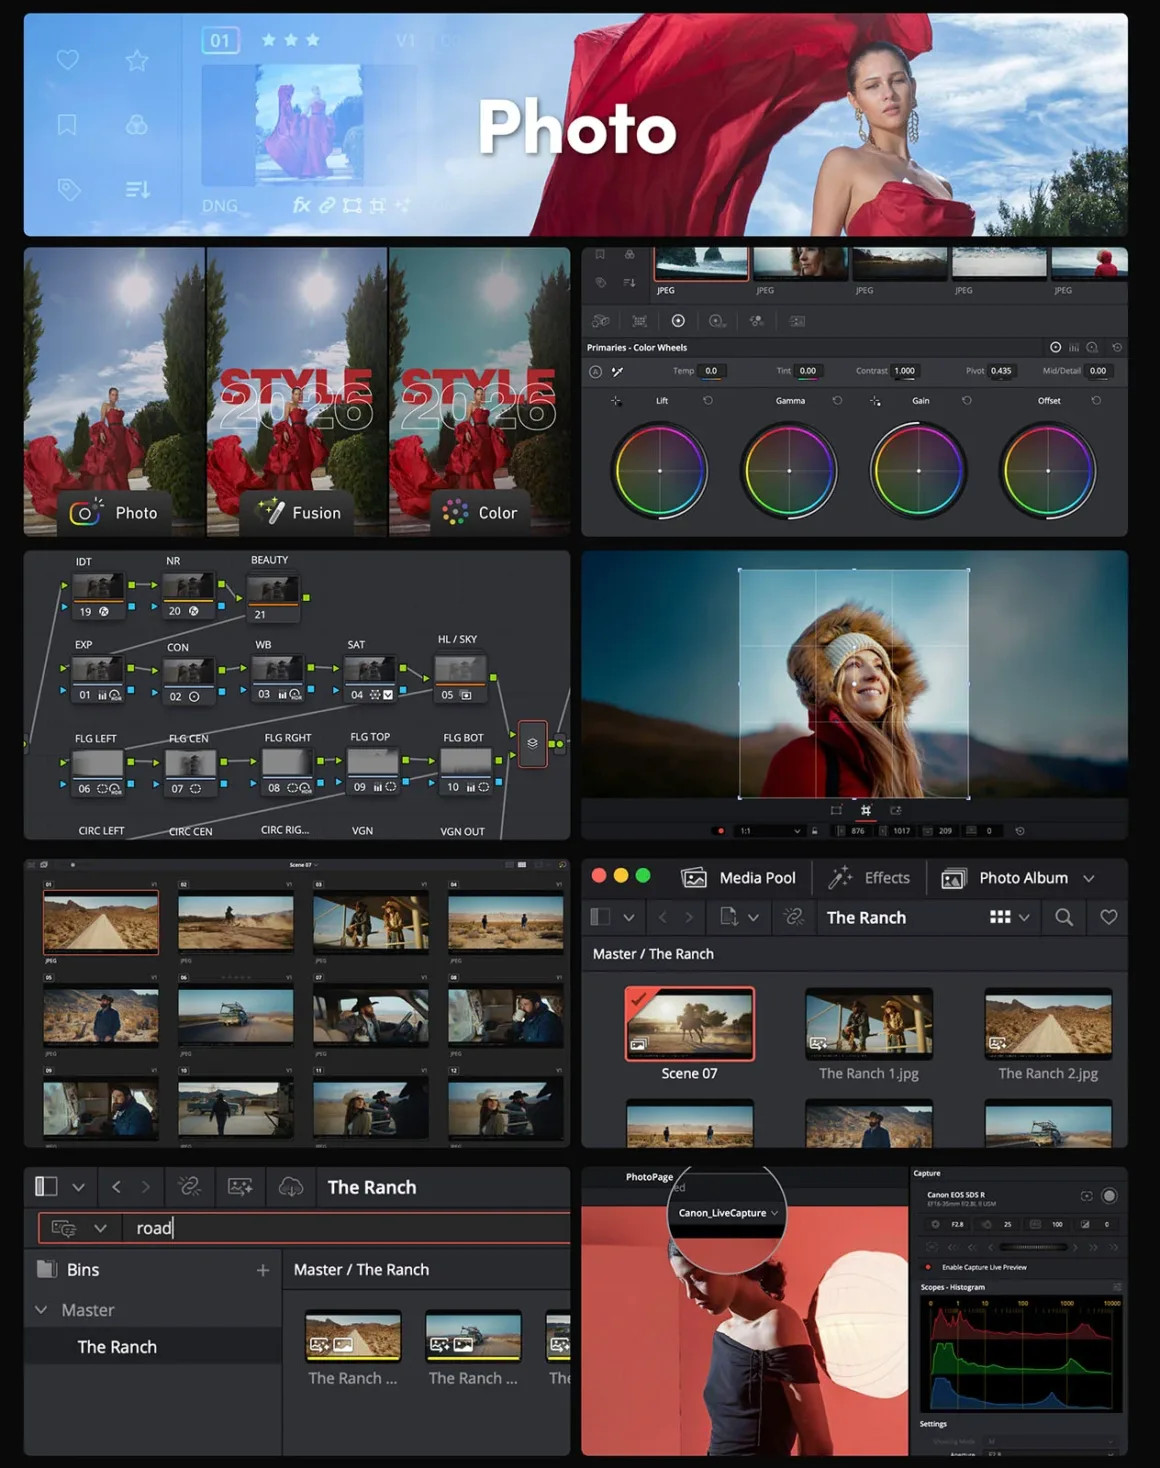Image resolution: width=1160 pixels, height=1468 pixels.
Task: Switch to the Effects tab
Action: click(869, 877)
